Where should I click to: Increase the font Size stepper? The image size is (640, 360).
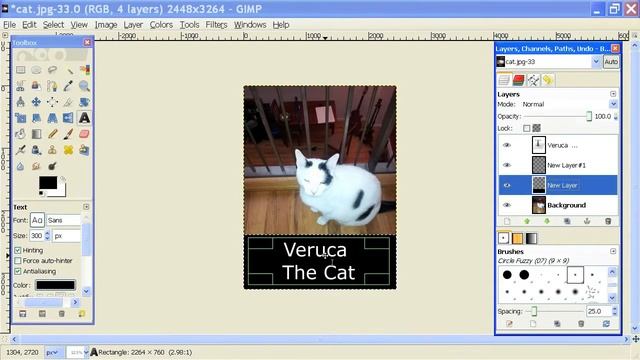pos(47,233)
